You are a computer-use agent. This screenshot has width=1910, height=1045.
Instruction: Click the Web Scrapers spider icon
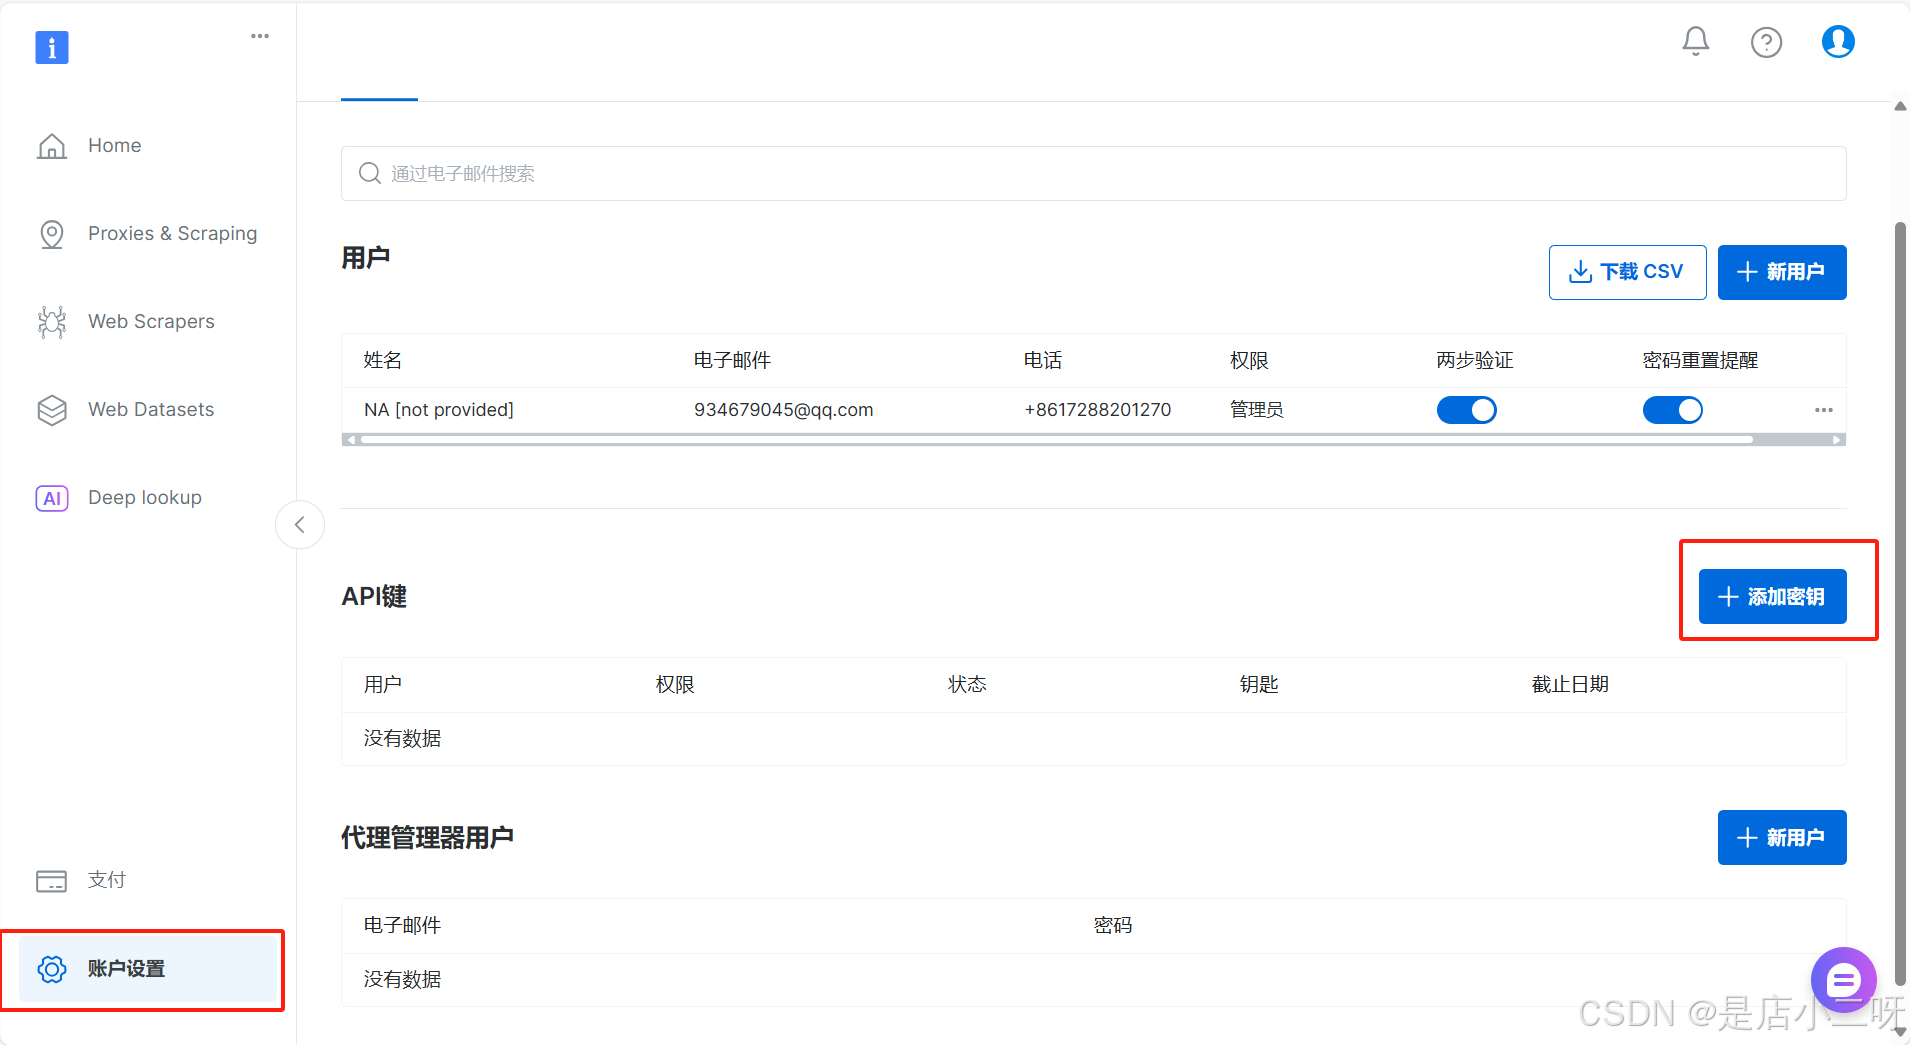tap(52, 322)
